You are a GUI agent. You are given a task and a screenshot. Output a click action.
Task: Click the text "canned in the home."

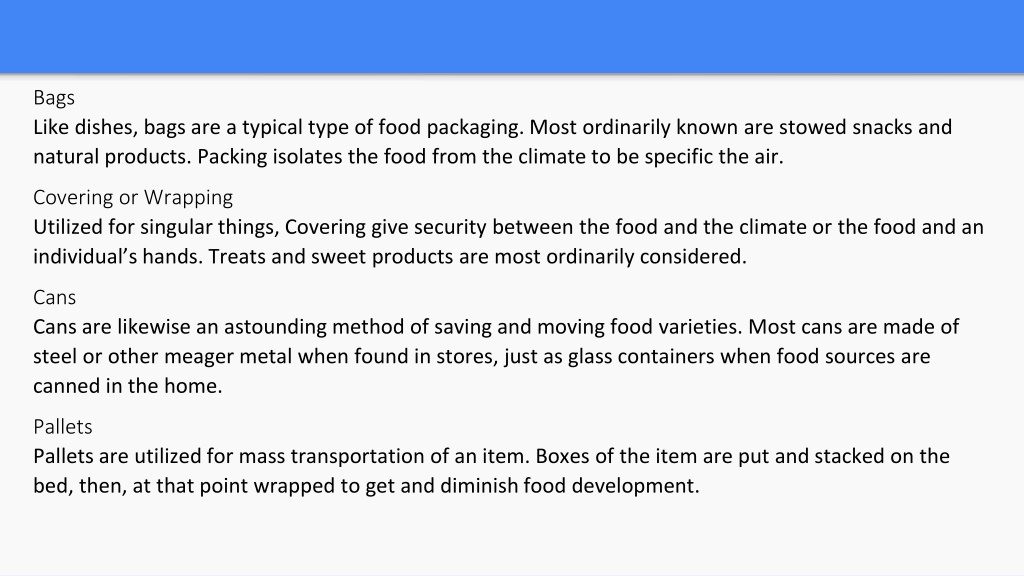click(128, 386)
